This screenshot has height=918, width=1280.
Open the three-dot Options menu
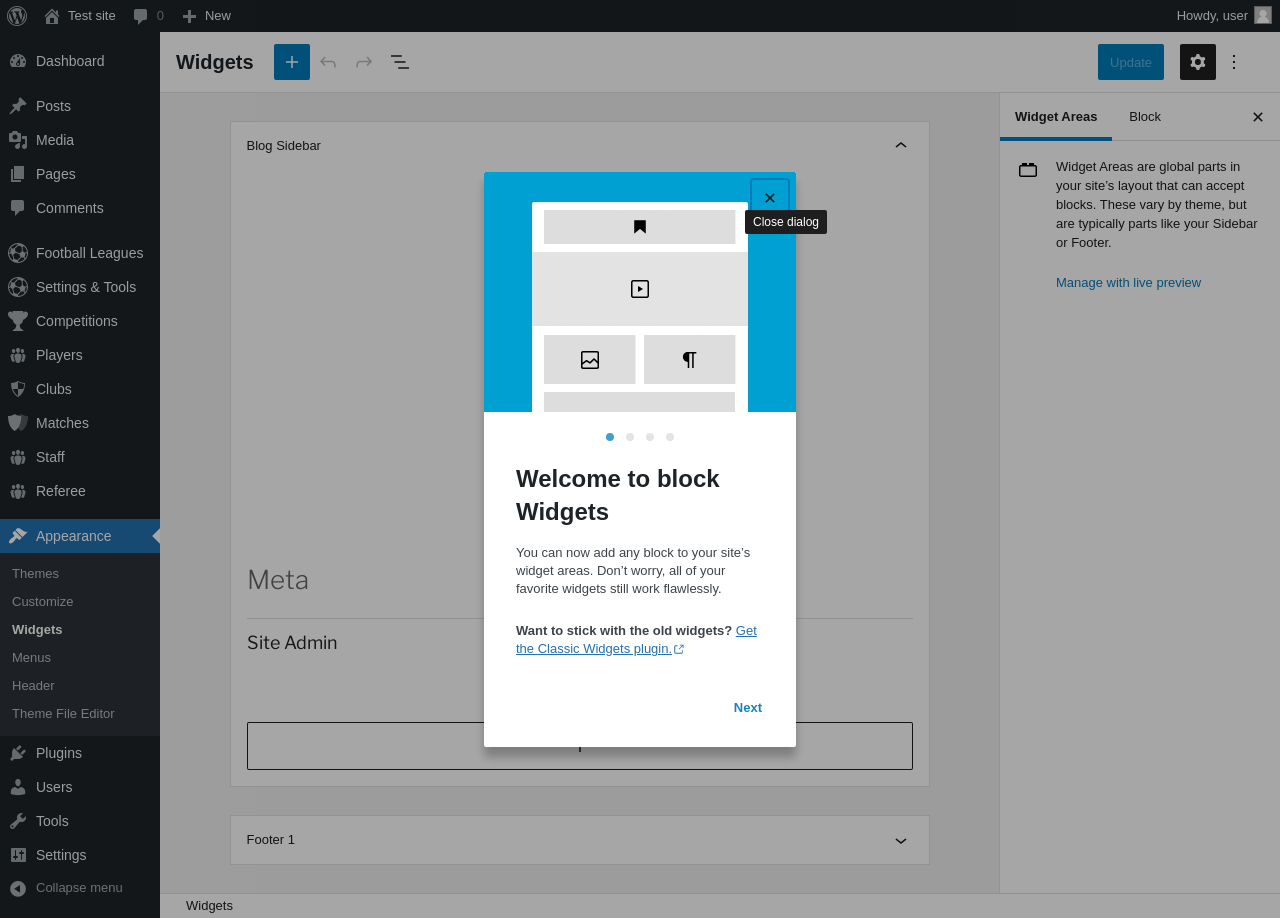click(x=1234, y=62)
